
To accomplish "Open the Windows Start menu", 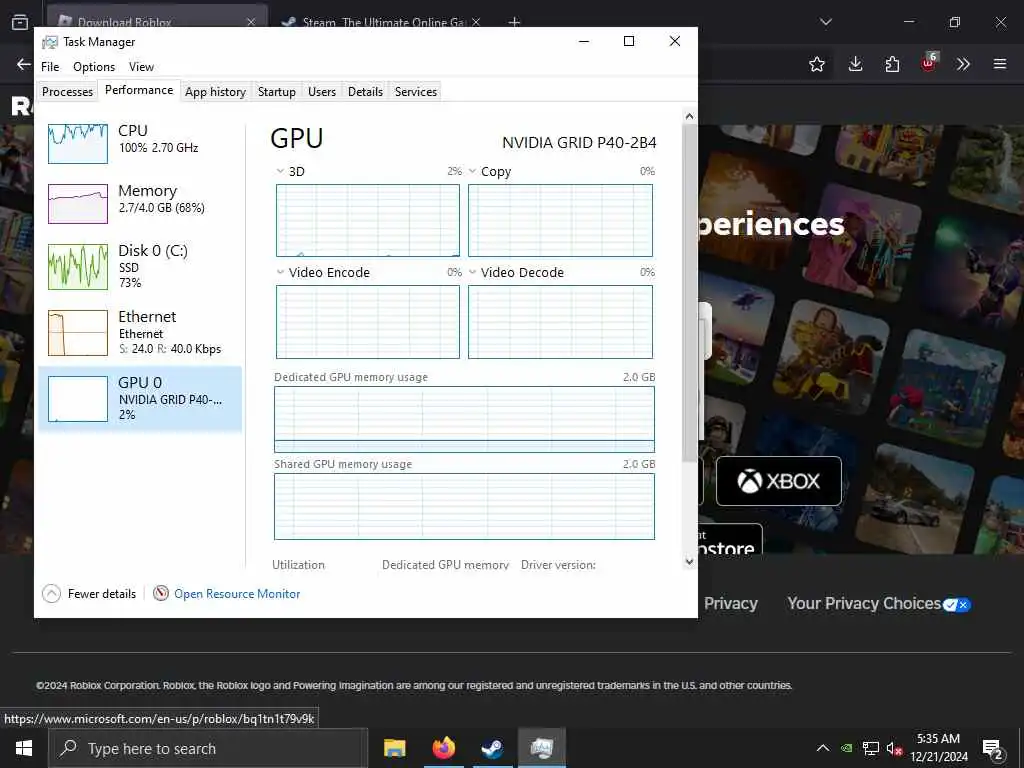I will (24, 748).
